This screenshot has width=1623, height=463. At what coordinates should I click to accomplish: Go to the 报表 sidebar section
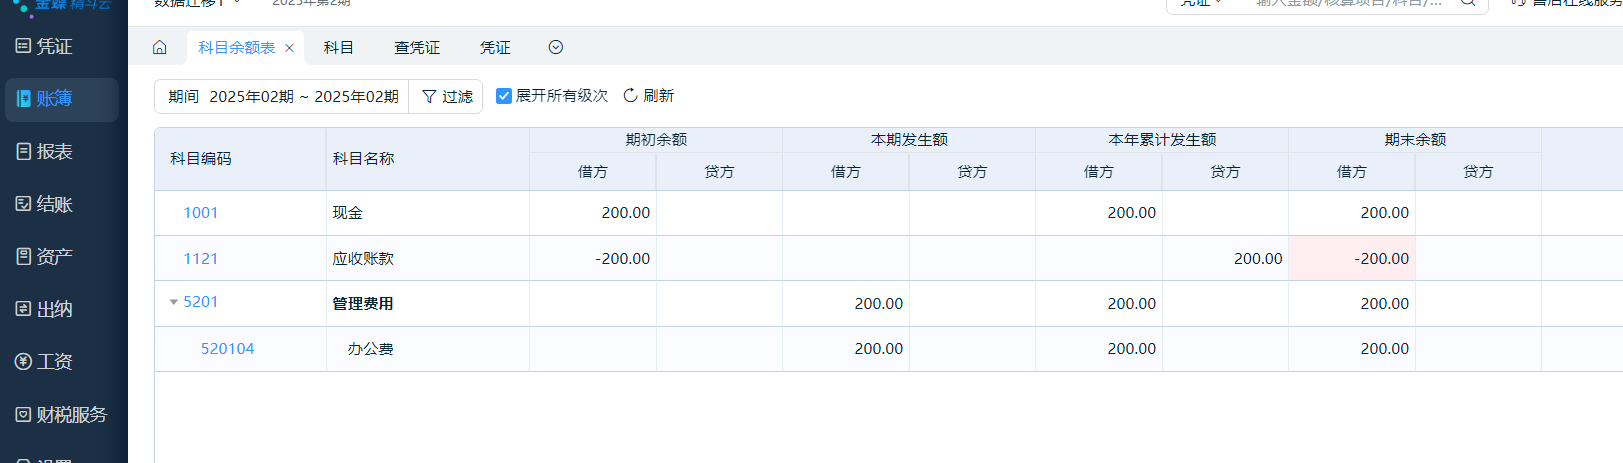(x=45, y=152)
